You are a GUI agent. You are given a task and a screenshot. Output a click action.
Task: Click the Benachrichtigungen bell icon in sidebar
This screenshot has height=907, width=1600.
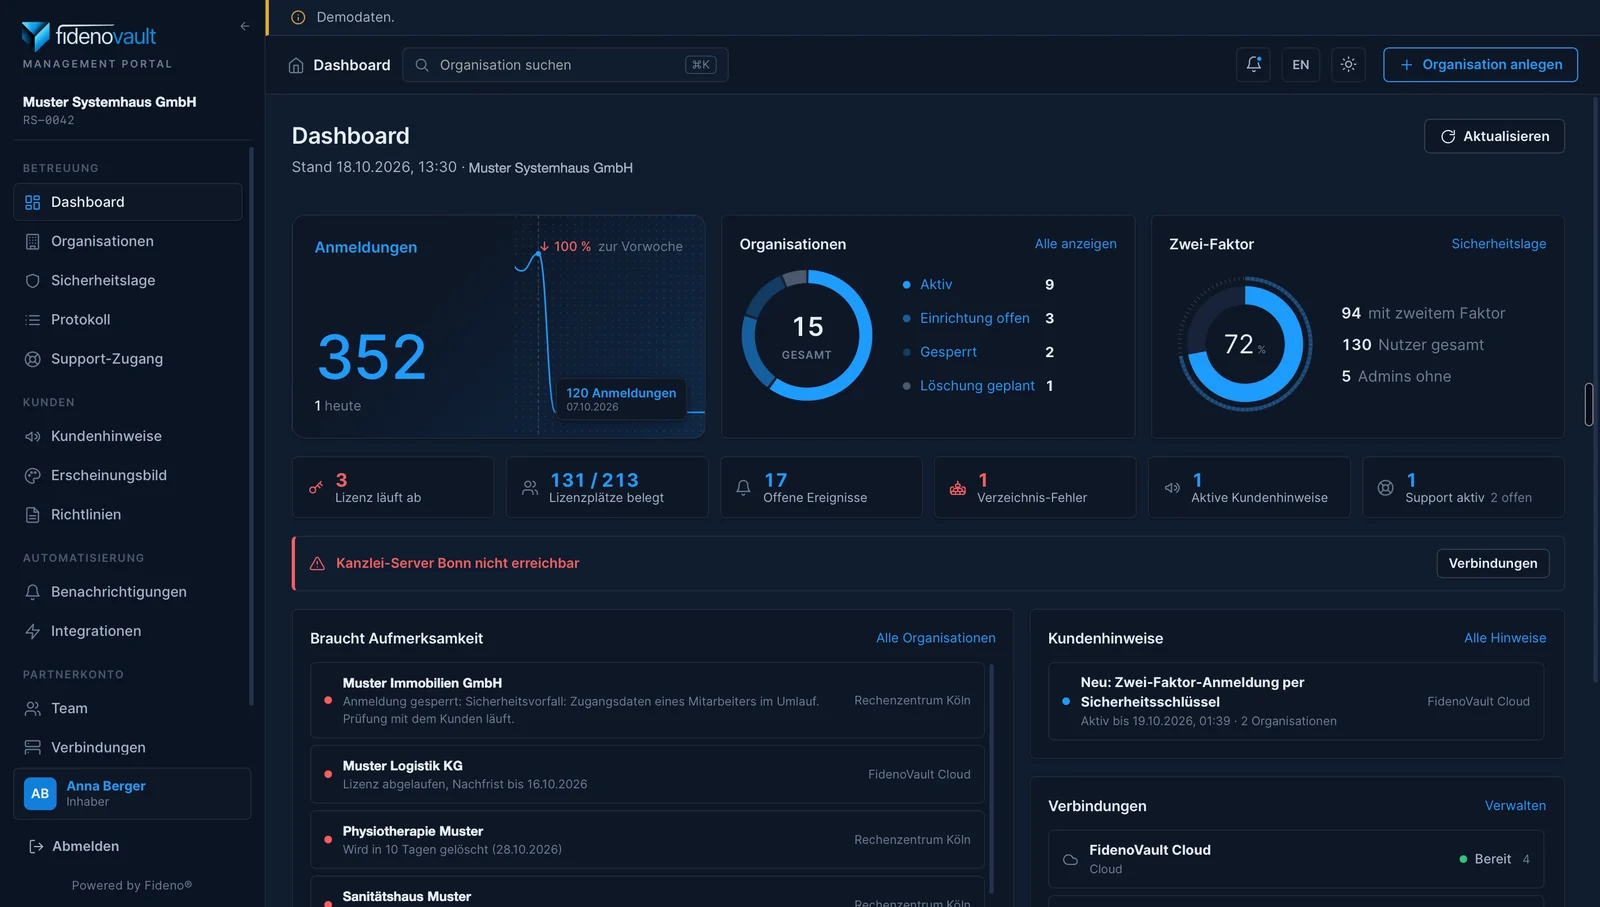(x=32, y=592)
